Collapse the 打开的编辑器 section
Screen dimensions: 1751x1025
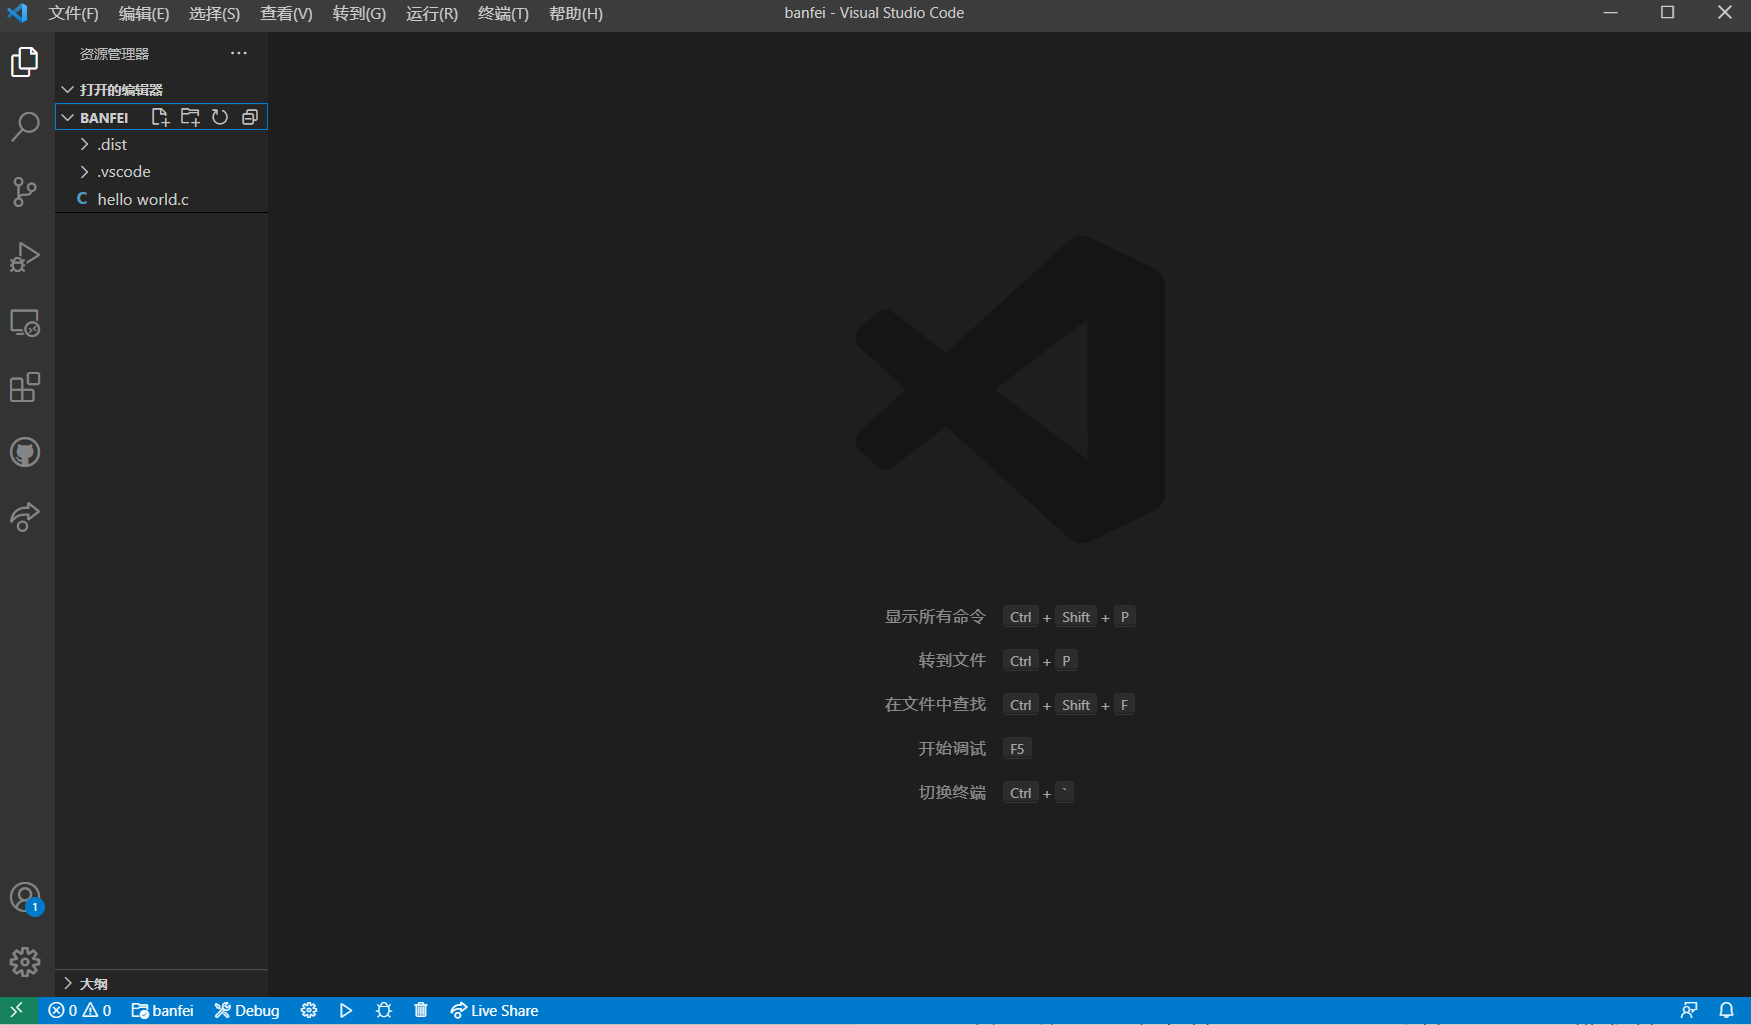pyautogui.click(x=162, y=90)
